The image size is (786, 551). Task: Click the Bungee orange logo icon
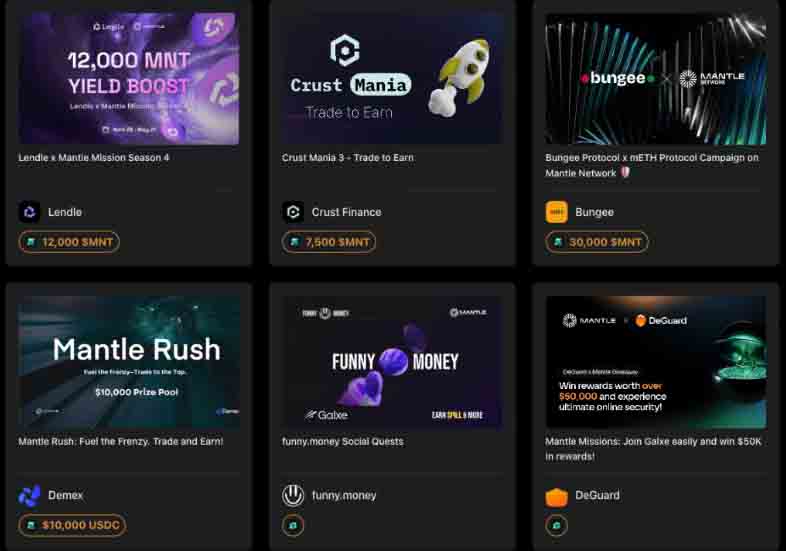tap(556, 212)
